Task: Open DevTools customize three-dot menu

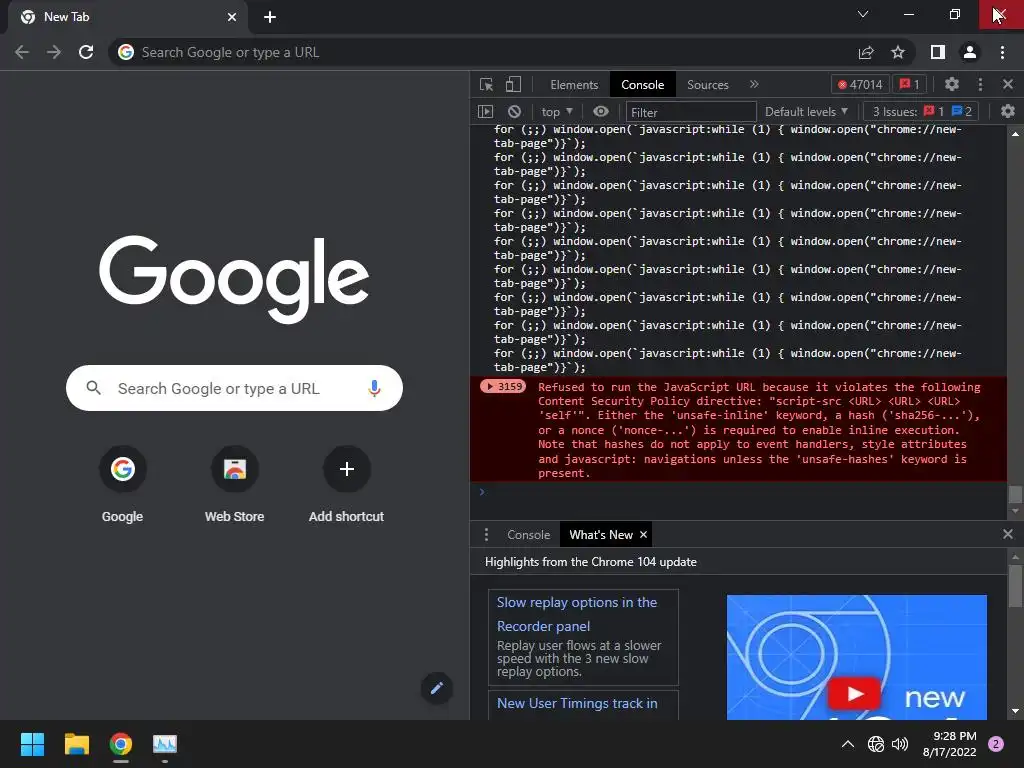Action: click(980, 84)
